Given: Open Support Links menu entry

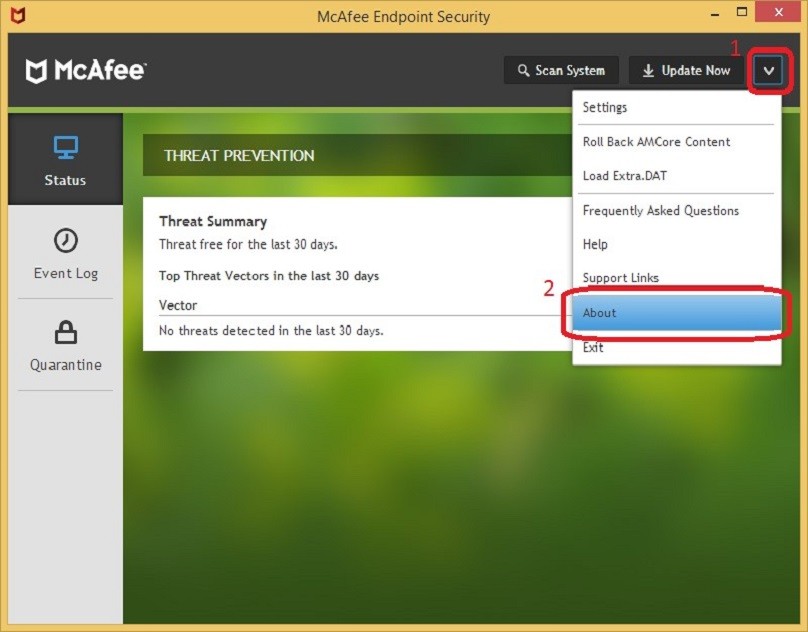Looking at the screenshot, I should coord(677,278).
